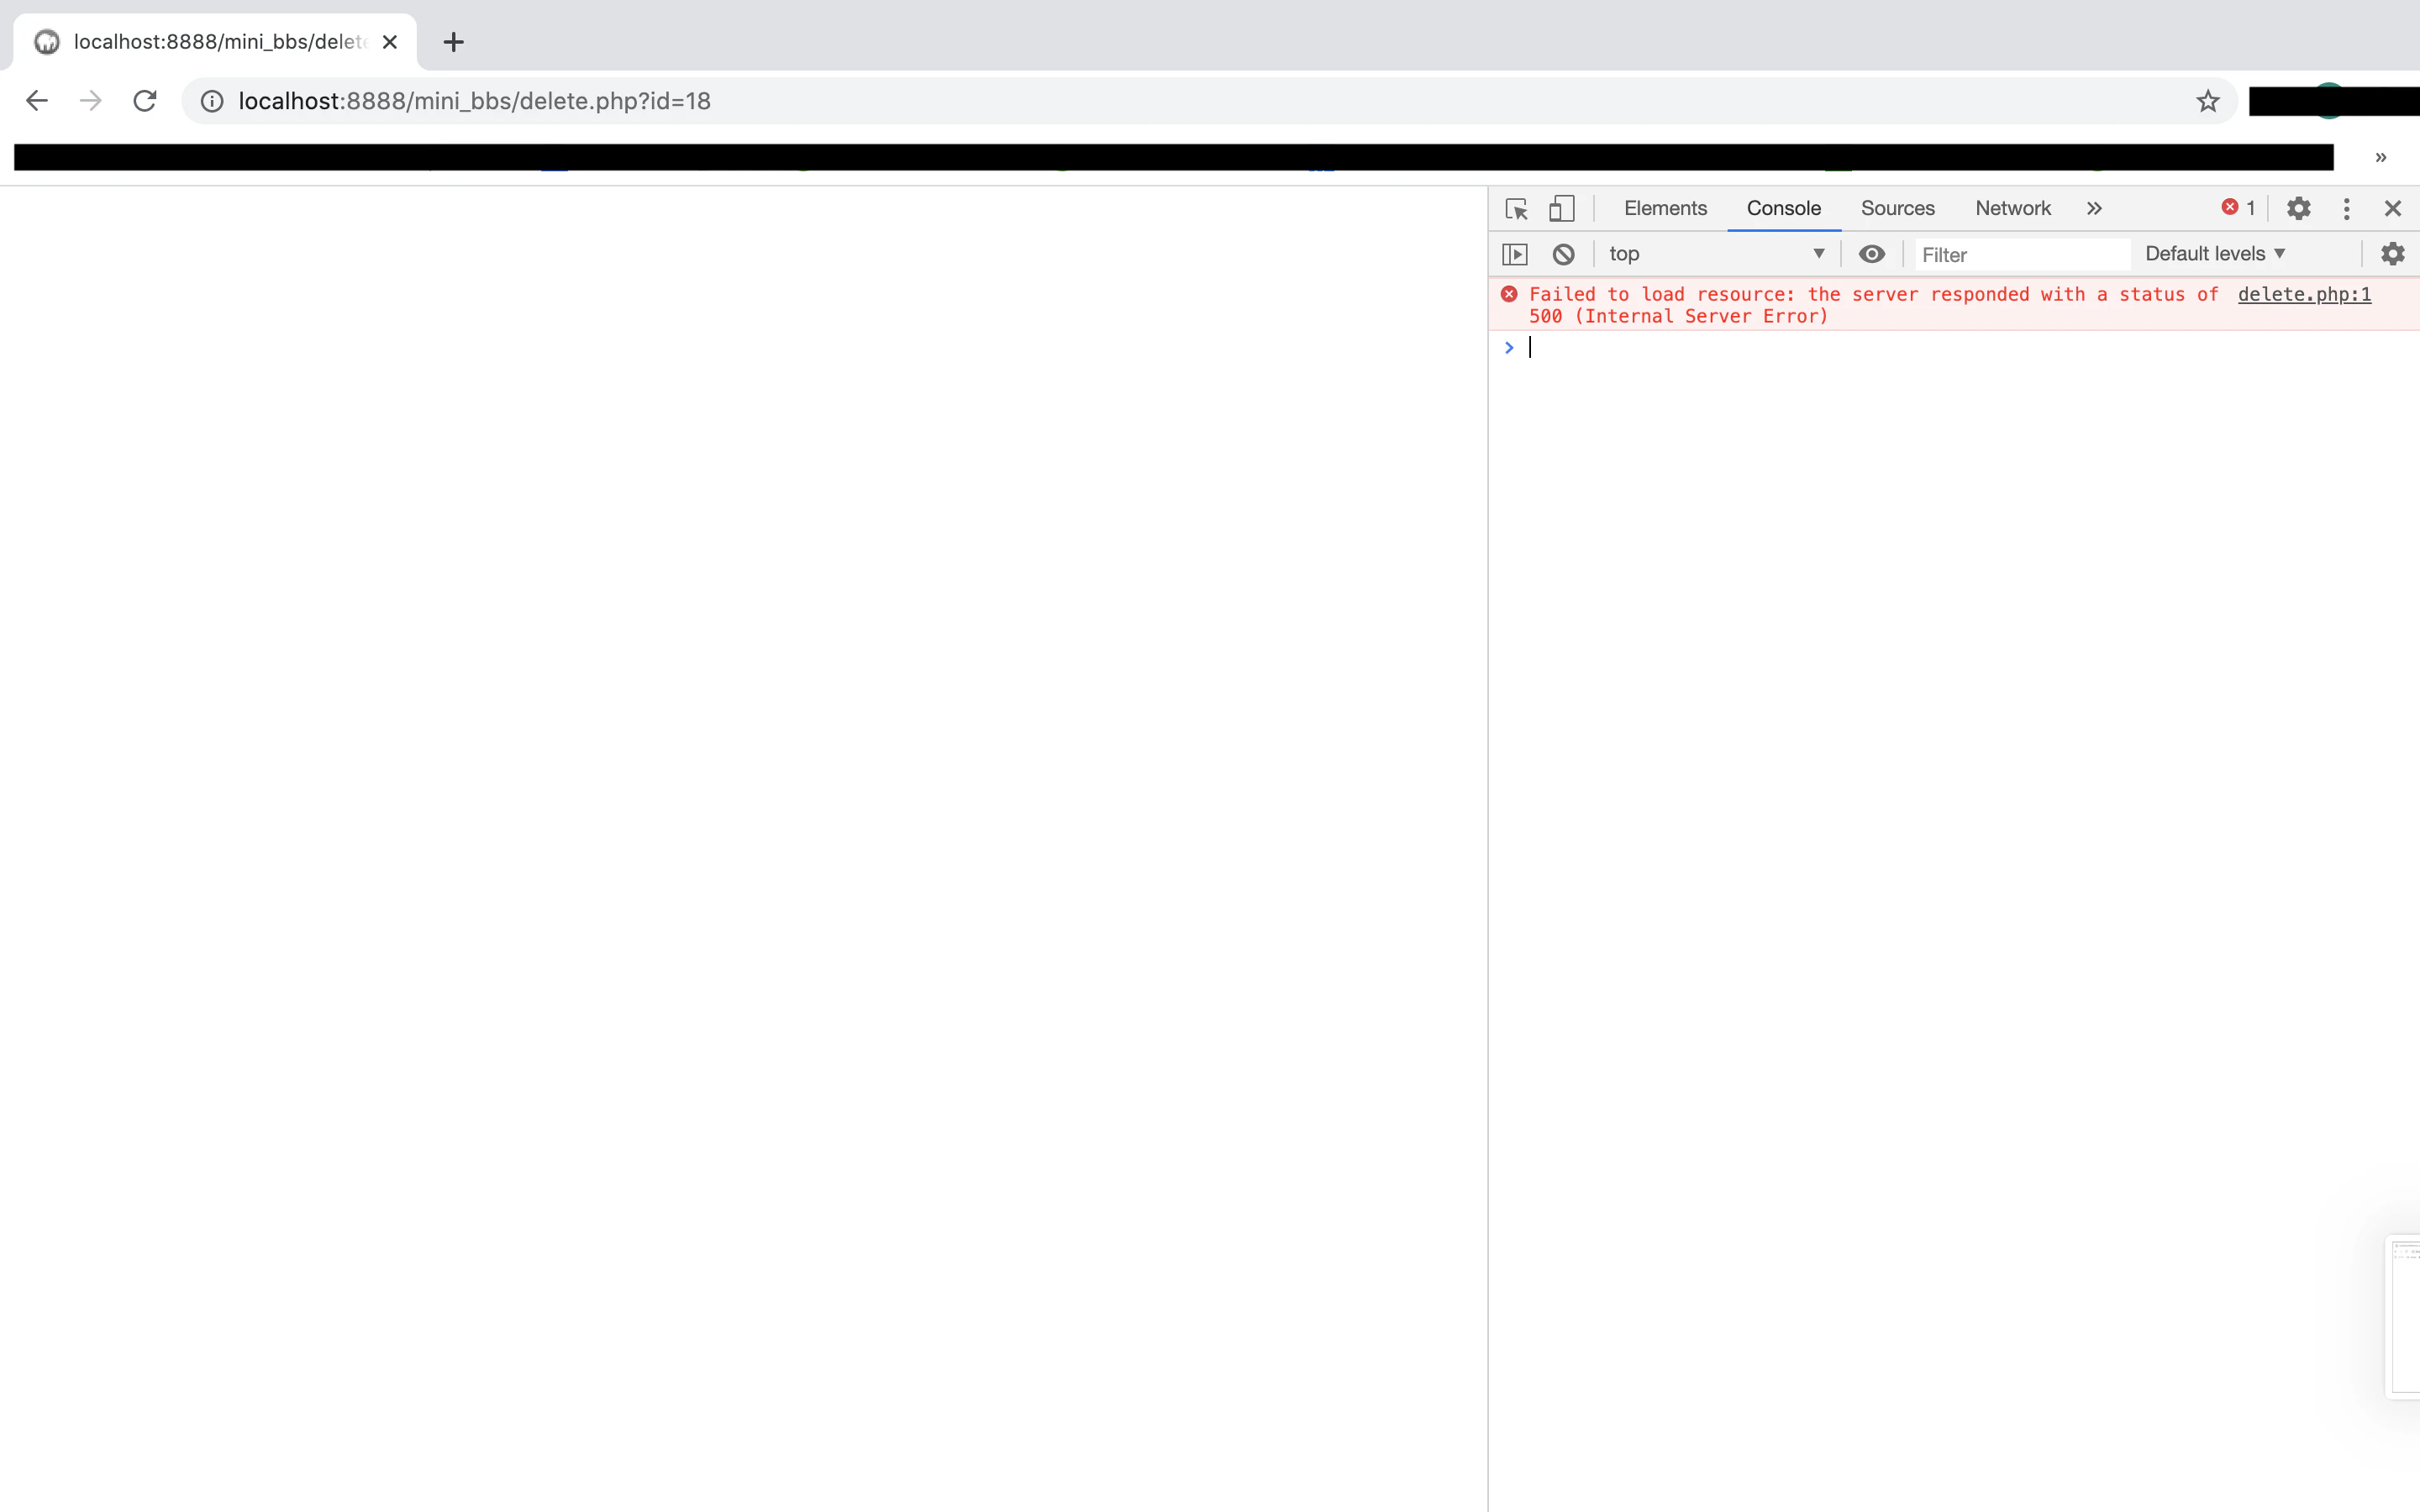Click the red error count badge
The image size is (2420, 1512).
click(2238, 207)
